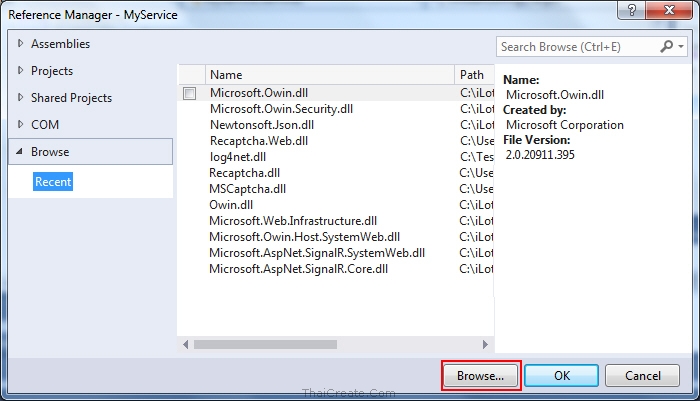Select the Recent item under Browse
Screen dimensions: 700x401
[x=53, y=182]
